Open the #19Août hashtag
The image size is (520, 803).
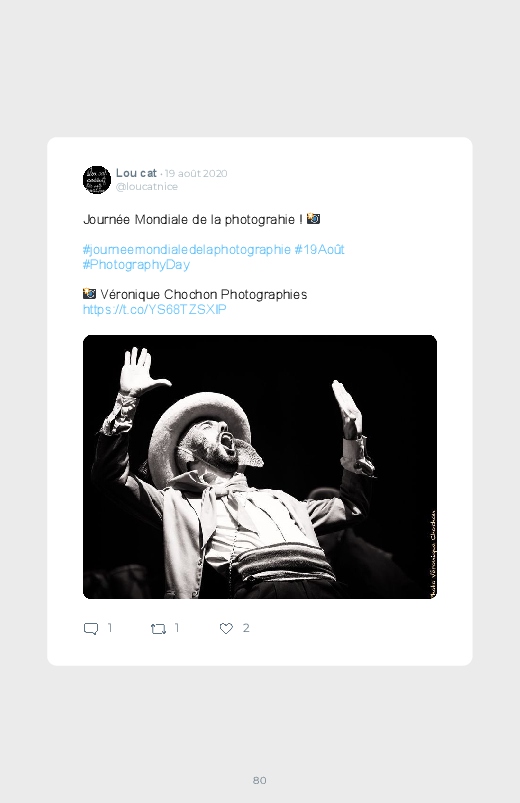tap(319, 249)
